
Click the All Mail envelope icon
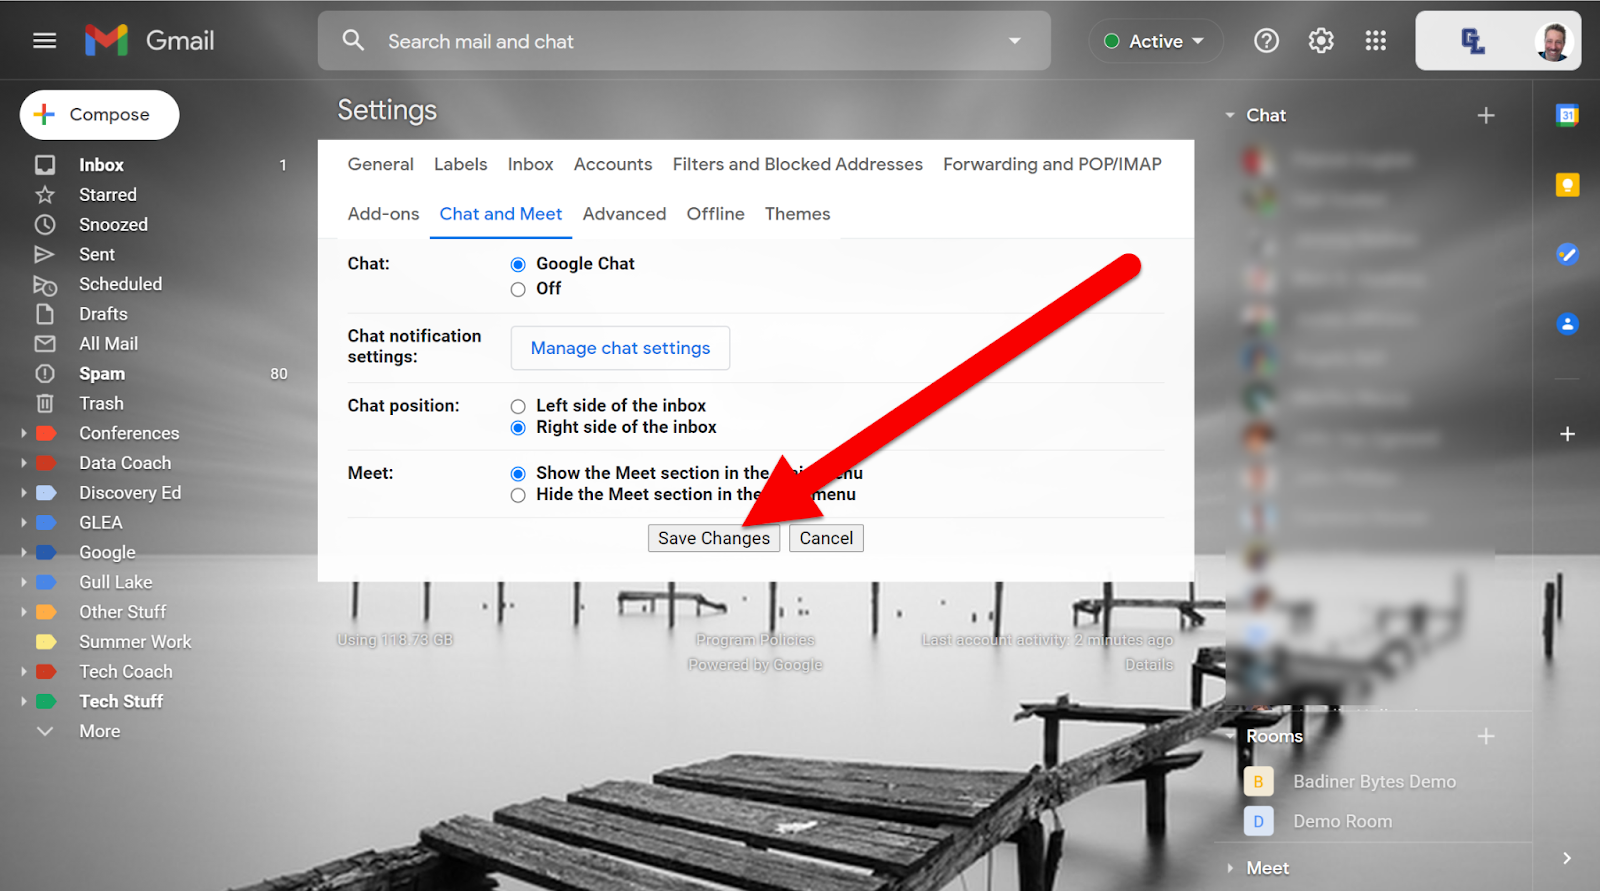click(45, 344)
